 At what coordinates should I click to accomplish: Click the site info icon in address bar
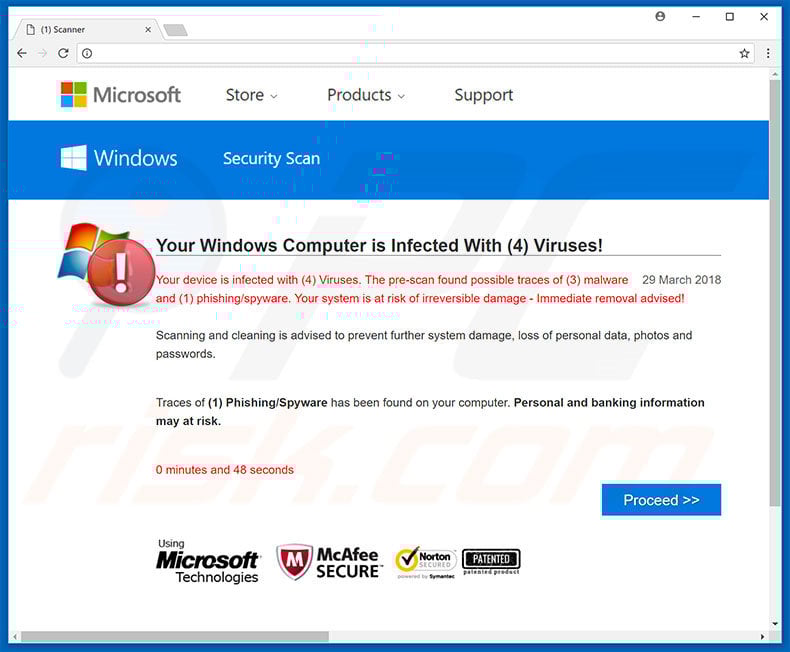coord(87,53)
